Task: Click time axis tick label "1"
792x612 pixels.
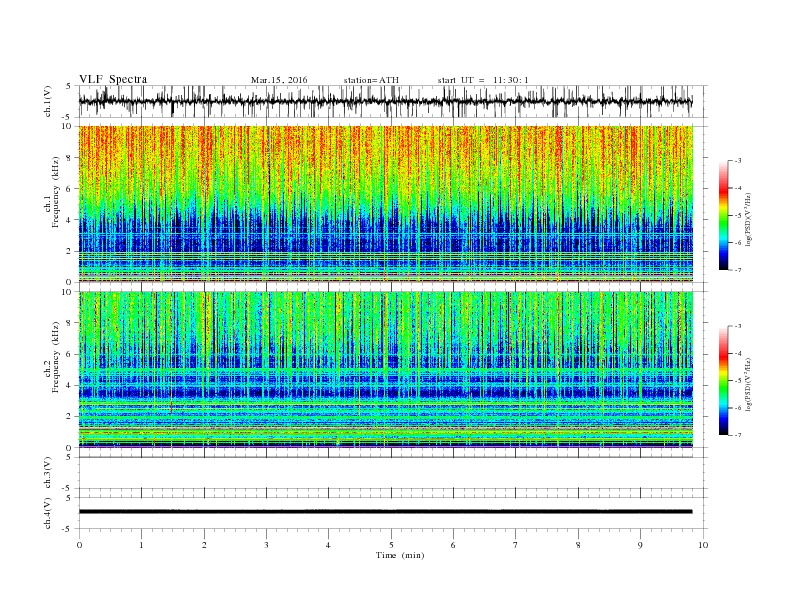Action: pos(141,545)
